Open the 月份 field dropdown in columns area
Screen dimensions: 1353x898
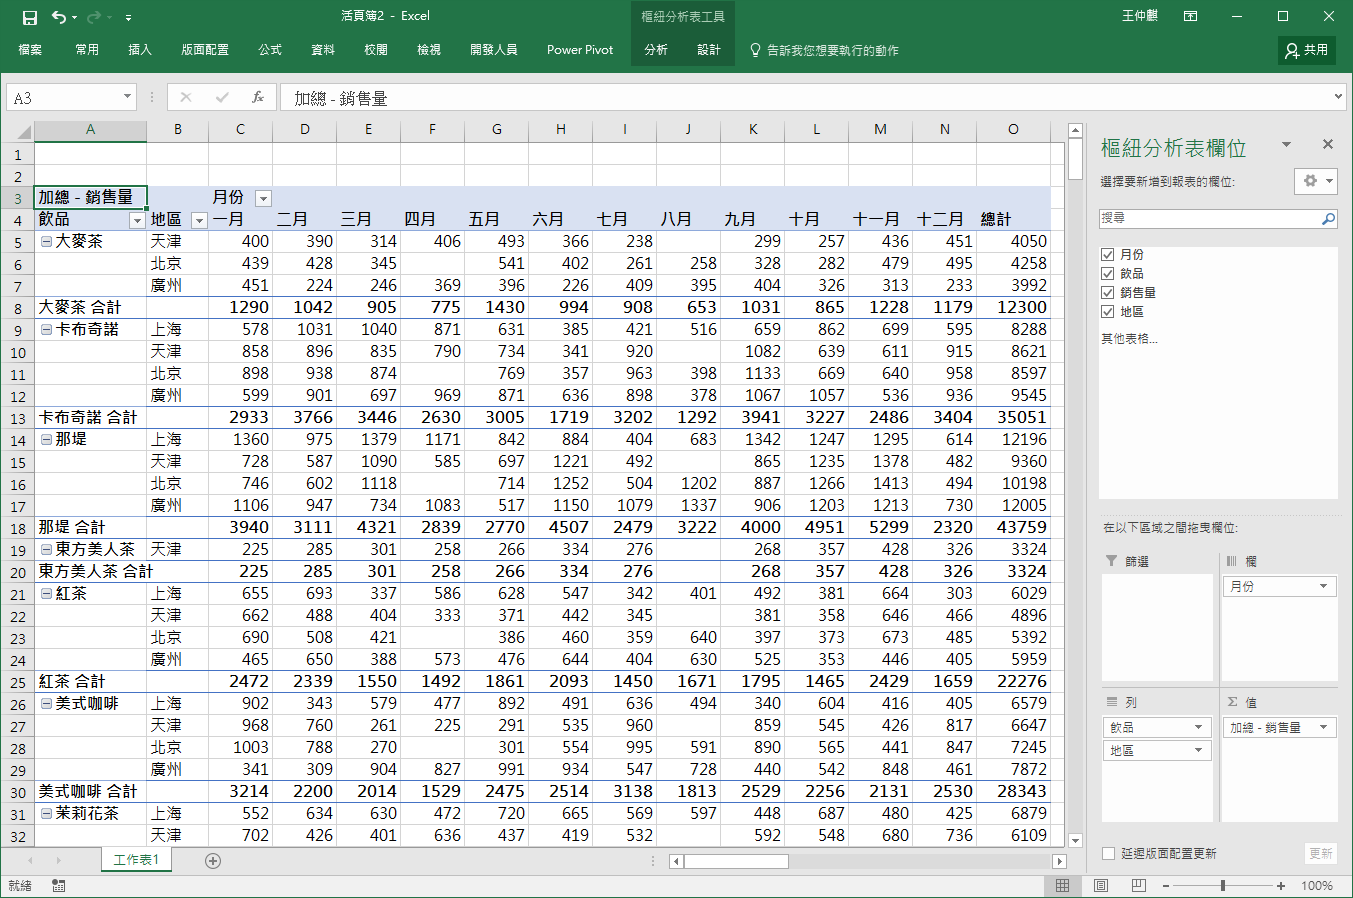[x=1323, y=586]
